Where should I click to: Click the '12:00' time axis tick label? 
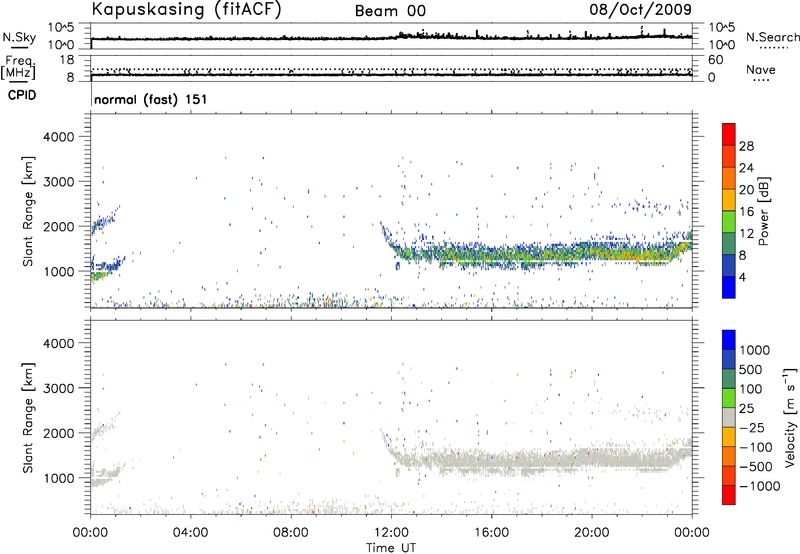391,533
